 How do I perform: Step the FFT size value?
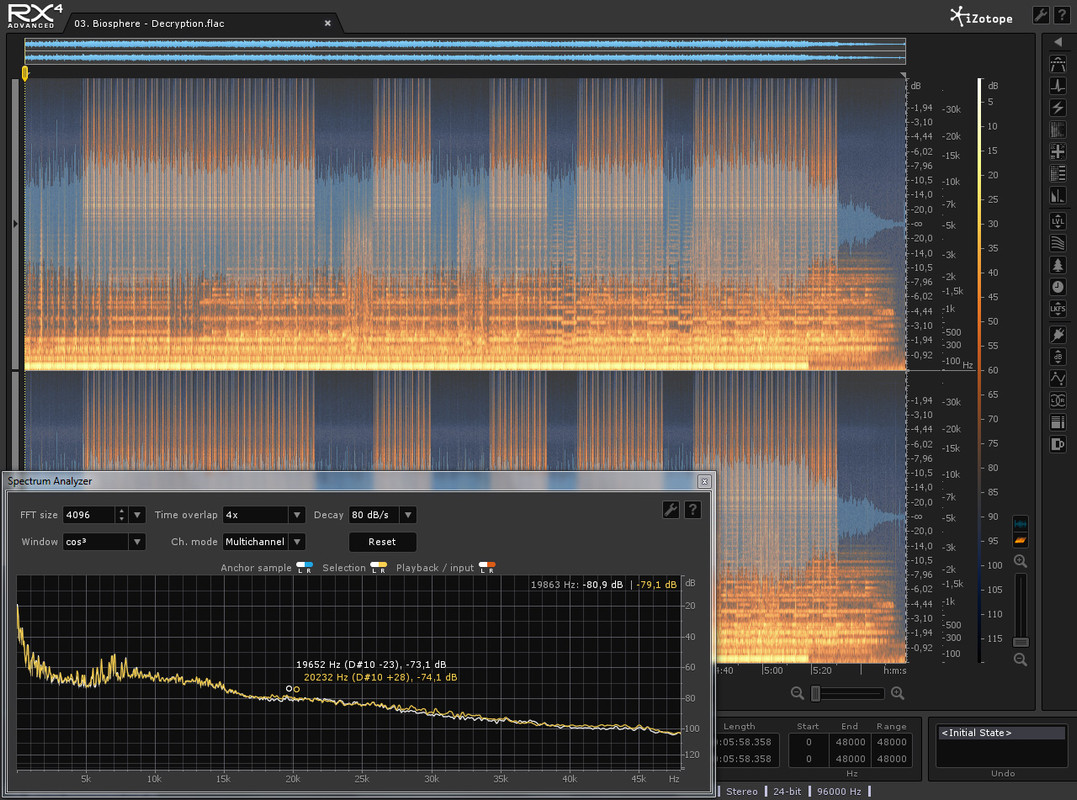(x=122, y=515)
